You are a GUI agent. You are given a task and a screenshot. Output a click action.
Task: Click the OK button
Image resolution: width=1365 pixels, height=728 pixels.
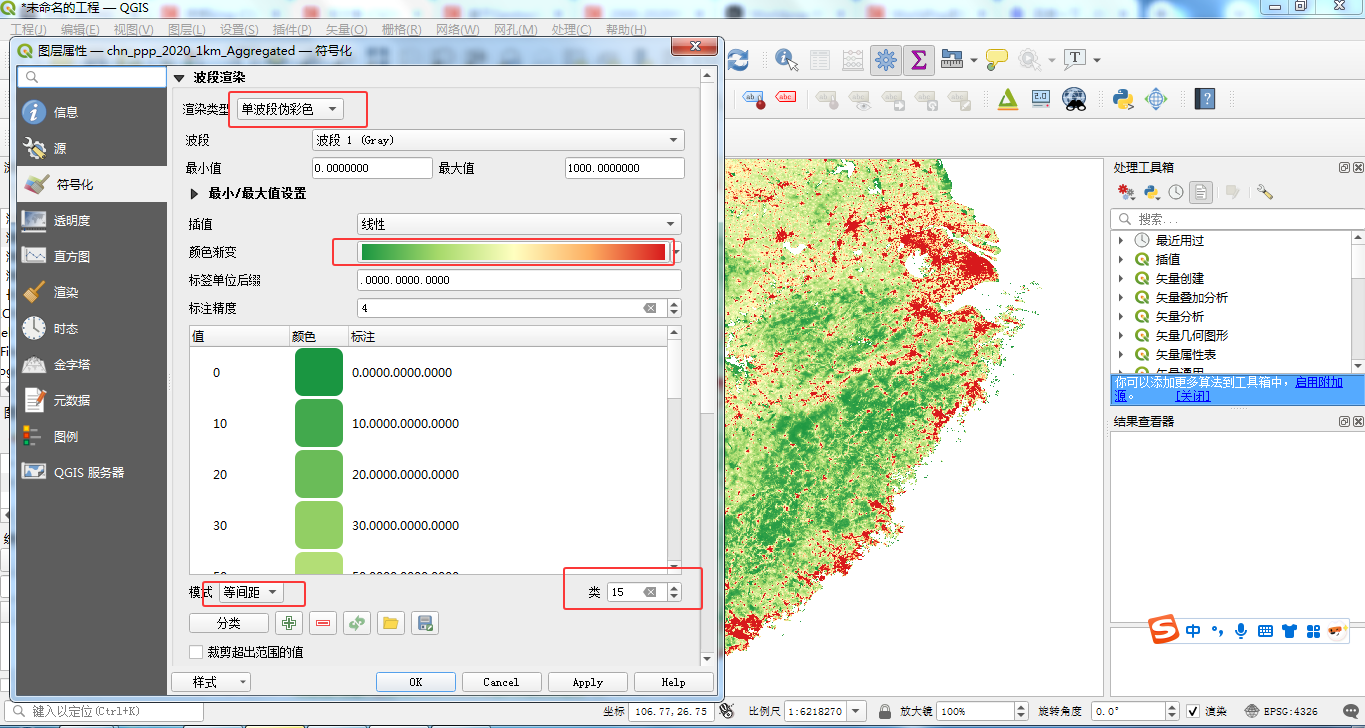coord(416,682)
